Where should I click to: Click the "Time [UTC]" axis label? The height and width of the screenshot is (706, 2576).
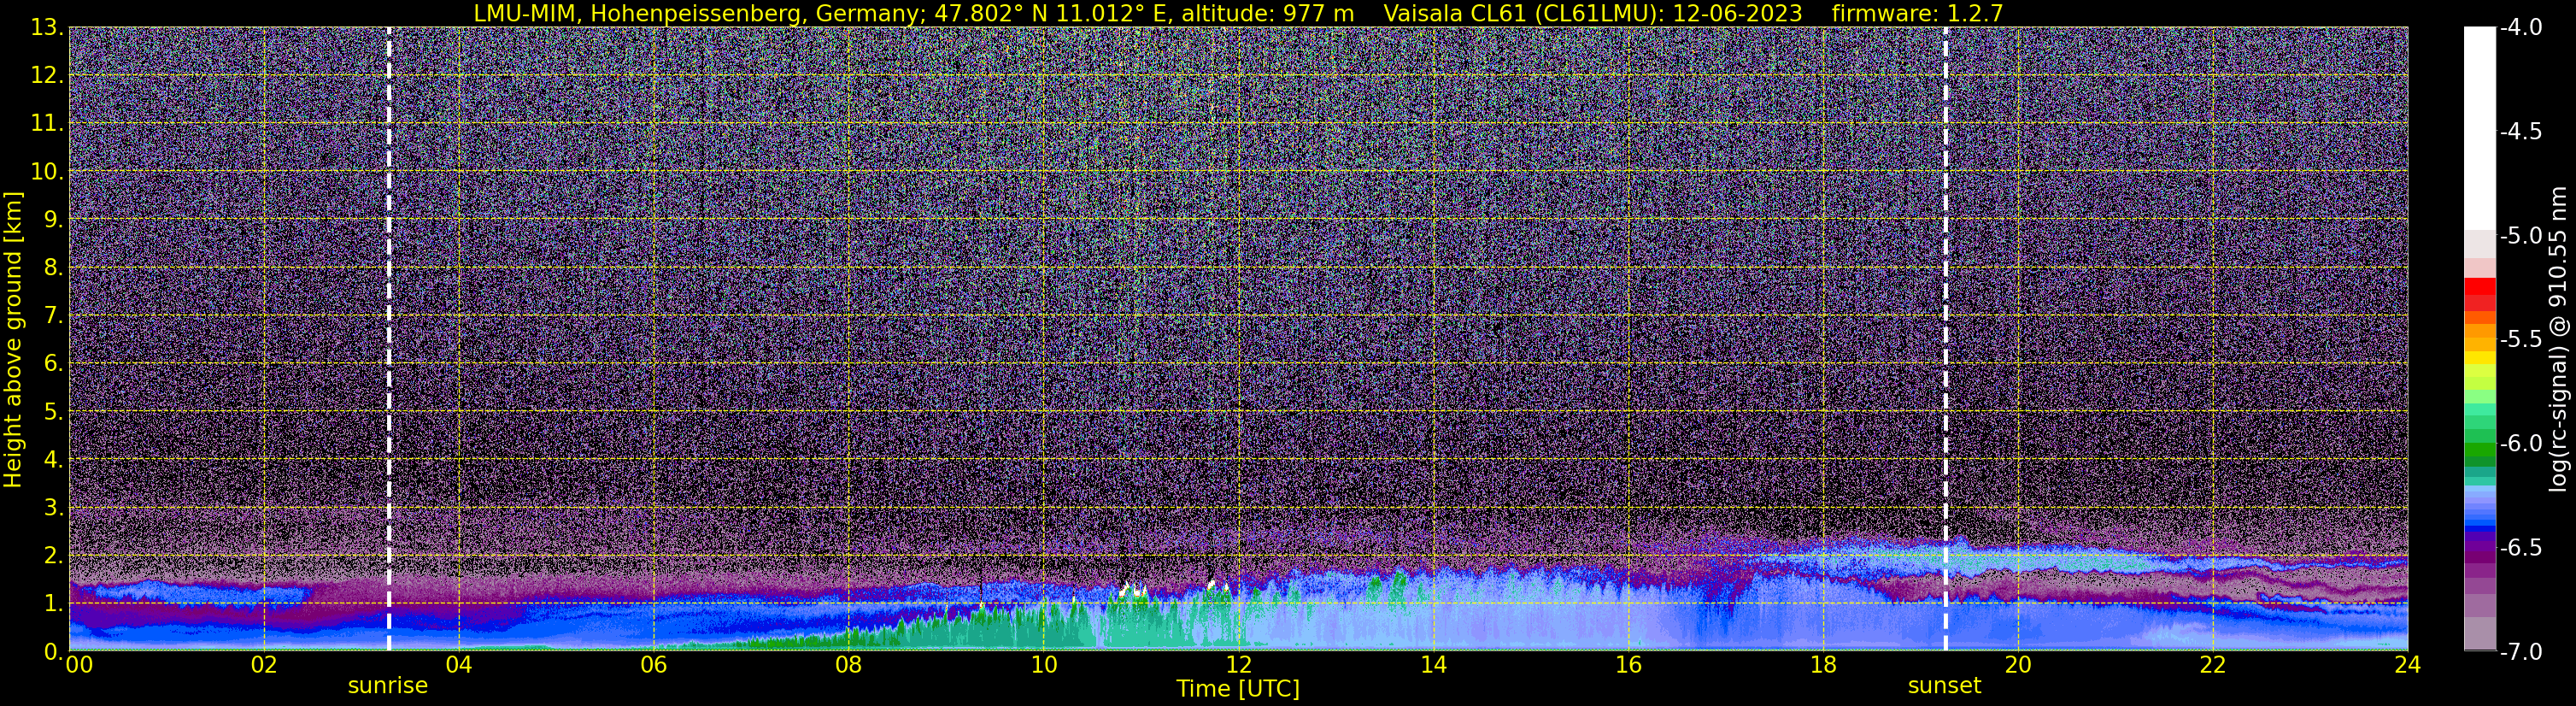tap(1238, 689)
